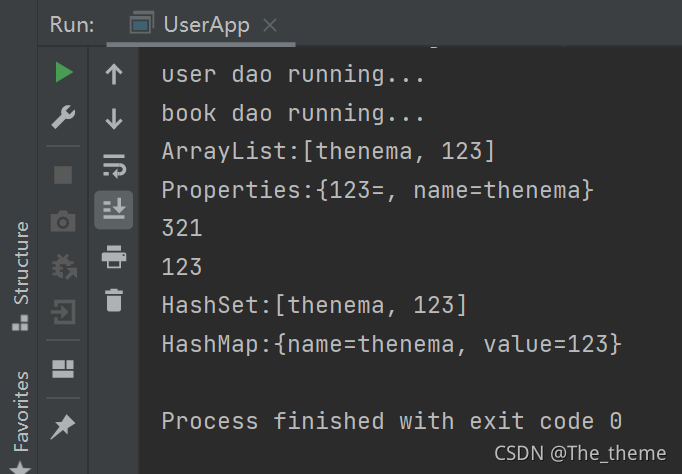Click the bug attach debugger icon
This screenshot has height=474, width=682.
click(x=64, y=267)
